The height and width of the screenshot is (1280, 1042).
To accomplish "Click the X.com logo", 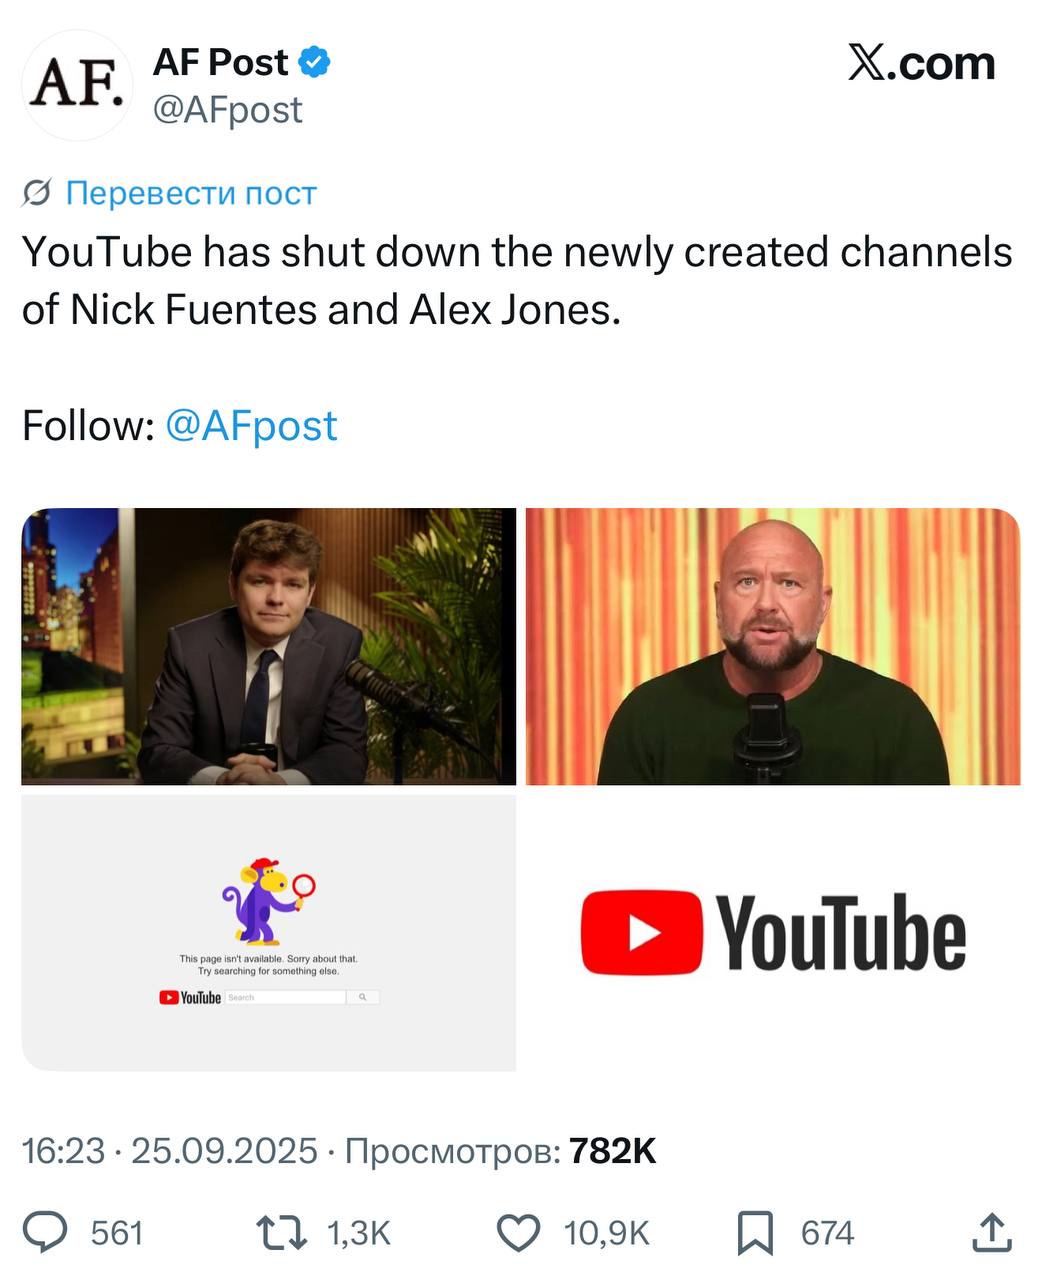I will pyautogui.click(x=921, y=64).
